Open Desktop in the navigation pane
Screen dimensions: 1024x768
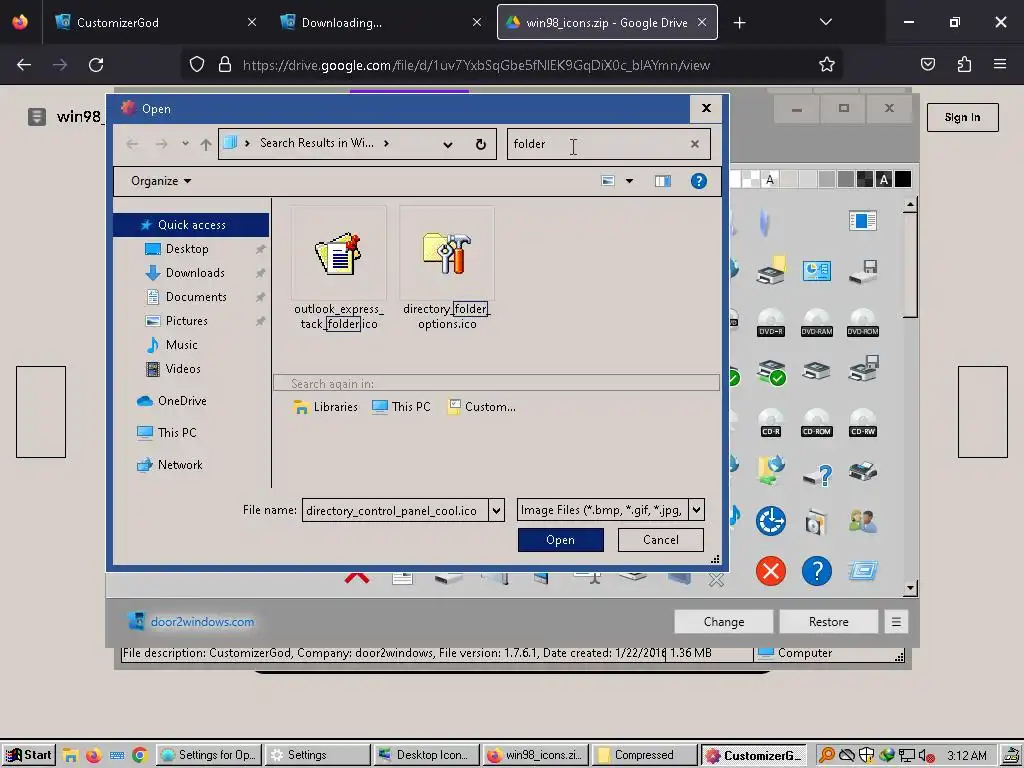coord(187,249)
